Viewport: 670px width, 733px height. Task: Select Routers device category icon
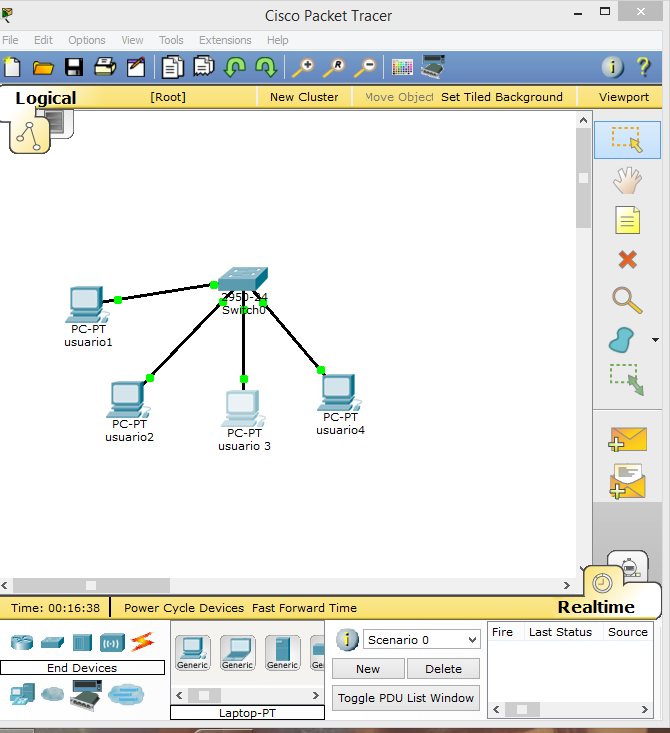(22, 643)
